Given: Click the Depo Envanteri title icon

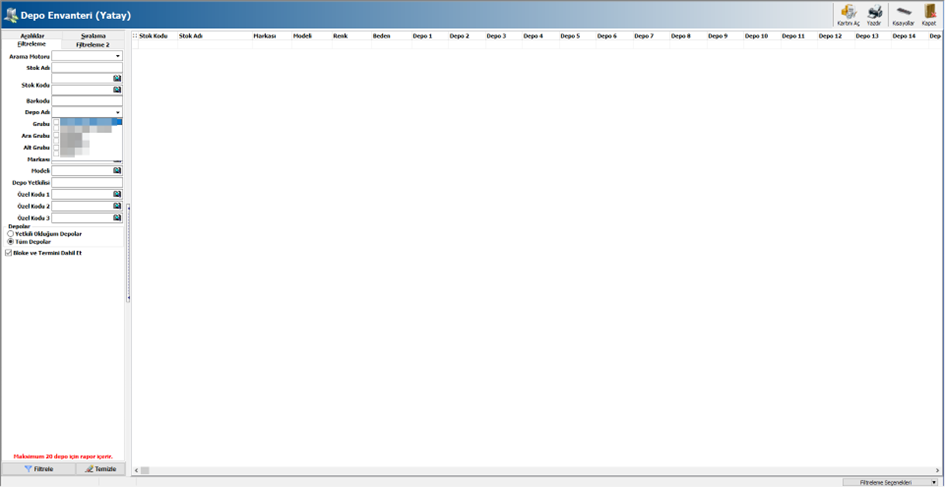Looking at the screenshot, I should pyautogui.click(x=10, y=15).
